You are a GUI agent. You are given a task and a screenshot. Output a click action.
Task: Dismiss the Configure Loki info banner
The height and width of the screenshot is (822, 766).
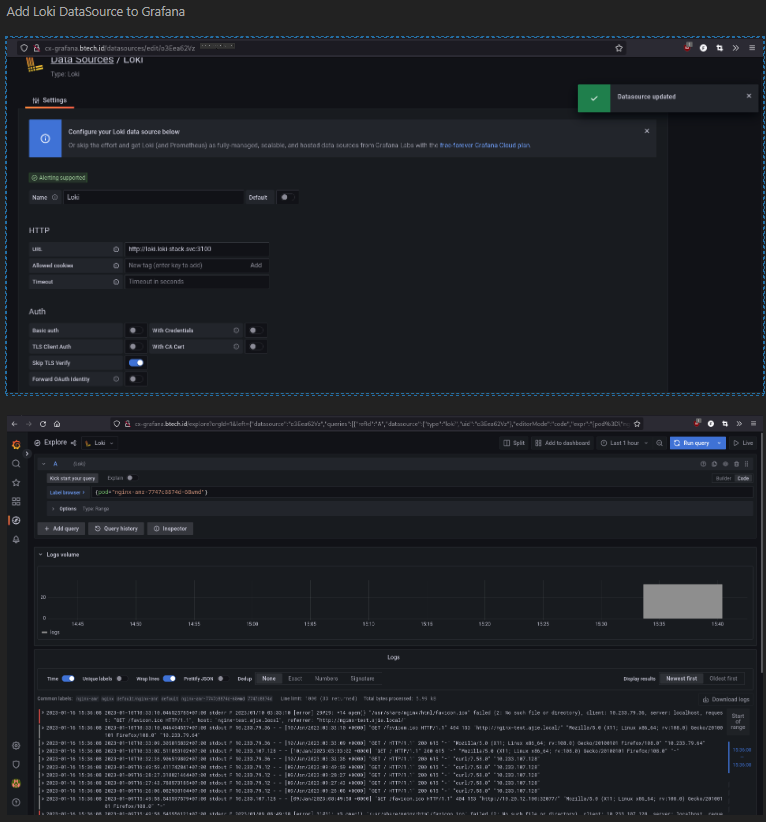click(646, 131)
